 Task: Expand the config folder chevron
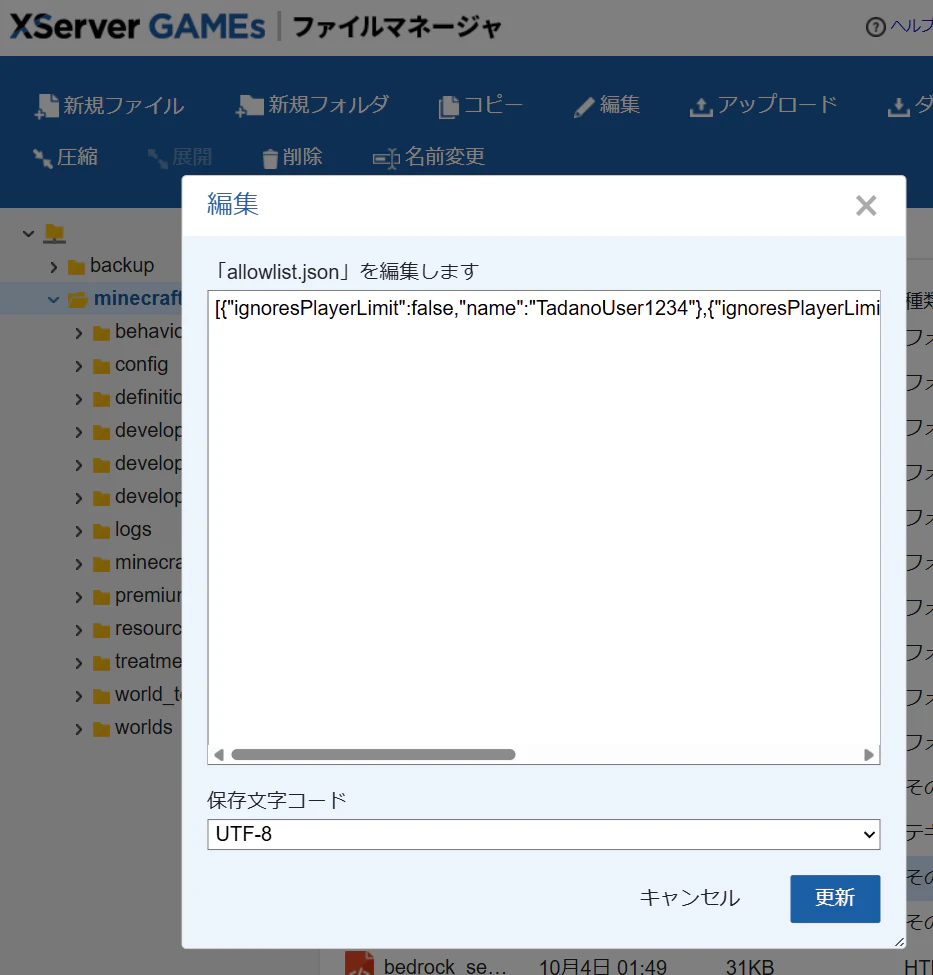tap(78, 366)
